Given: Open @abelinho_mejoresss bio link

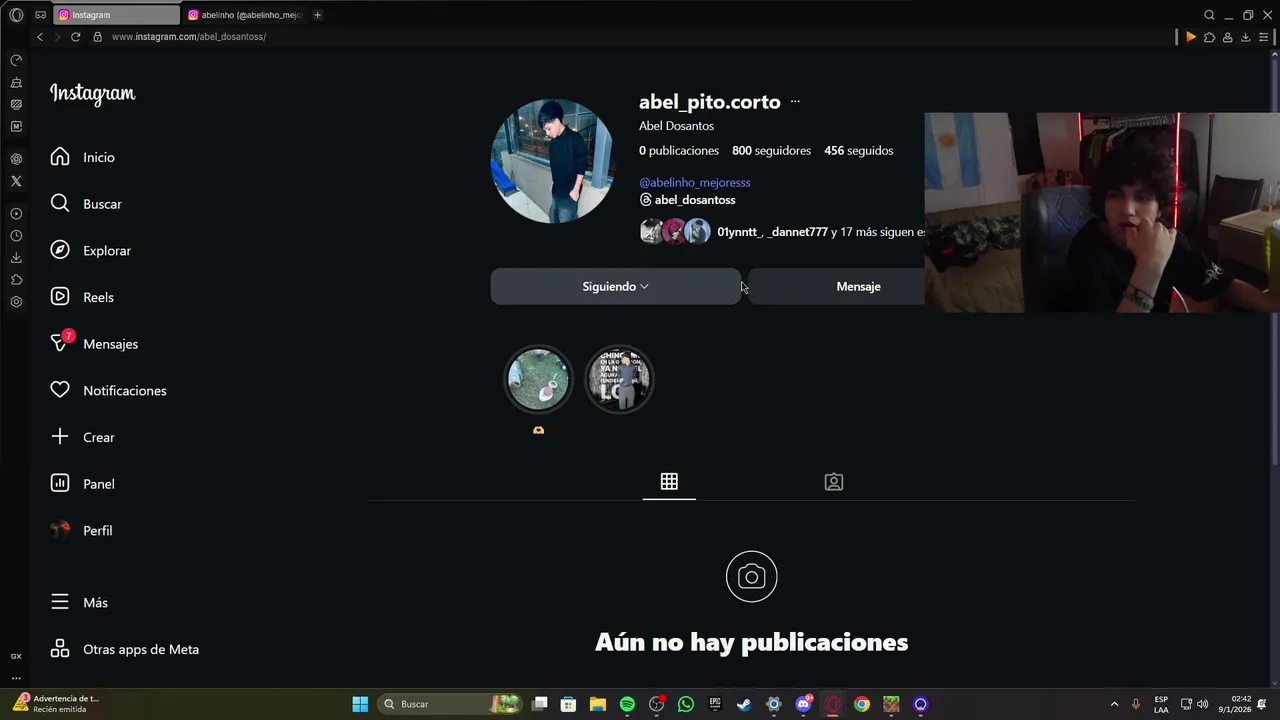Looking at the screenshot, I should 695,182.
